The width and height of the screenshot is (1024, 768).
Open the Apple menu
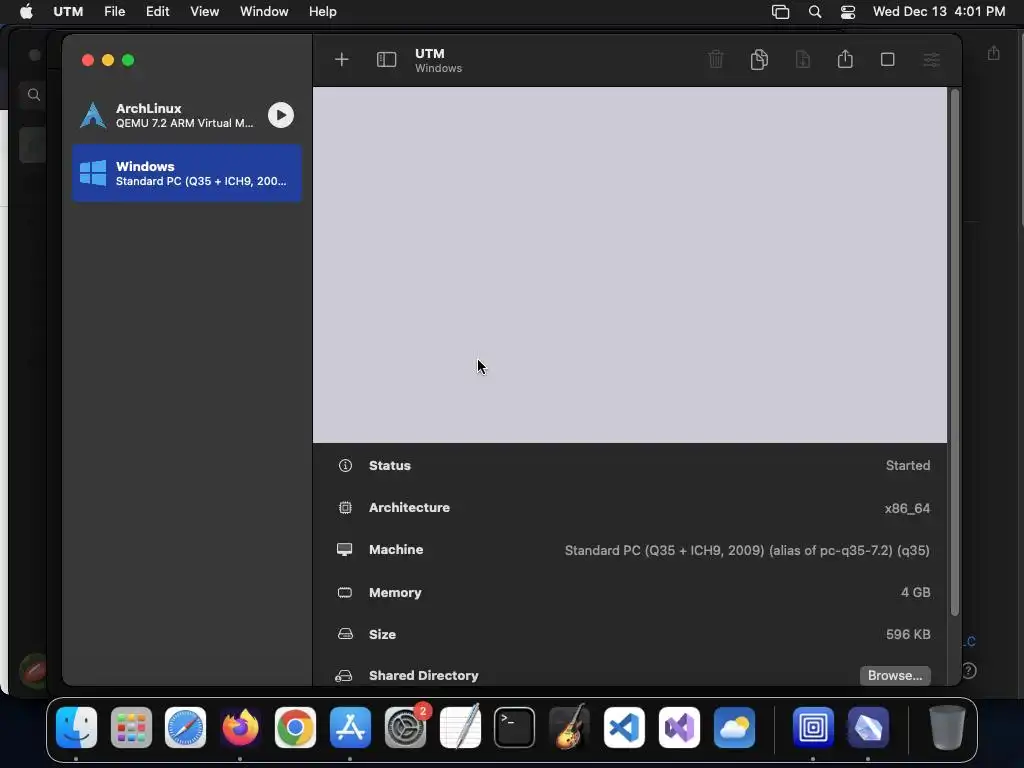26,12
